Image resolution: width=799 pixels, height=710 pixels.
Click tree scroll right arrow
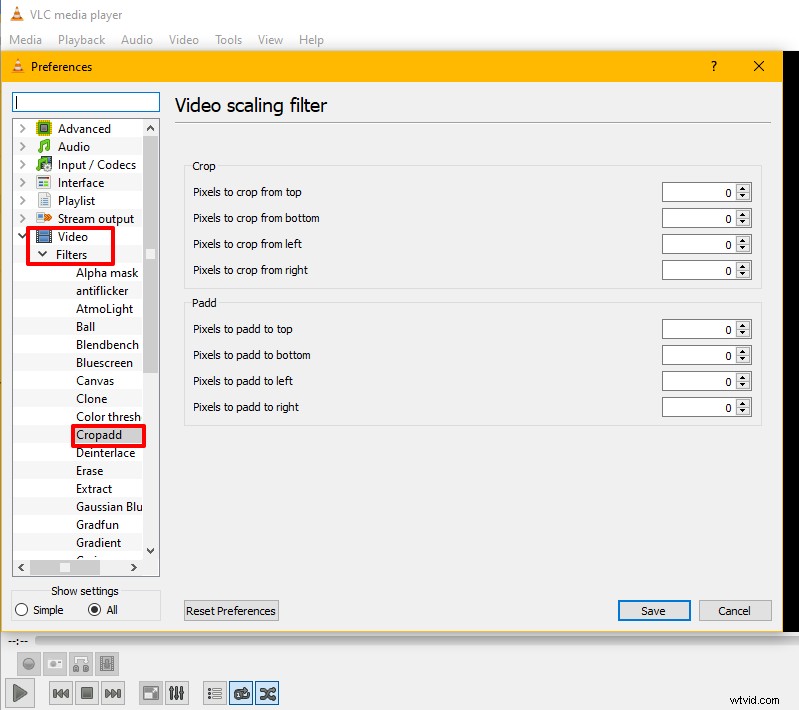(x=134, y=567)
